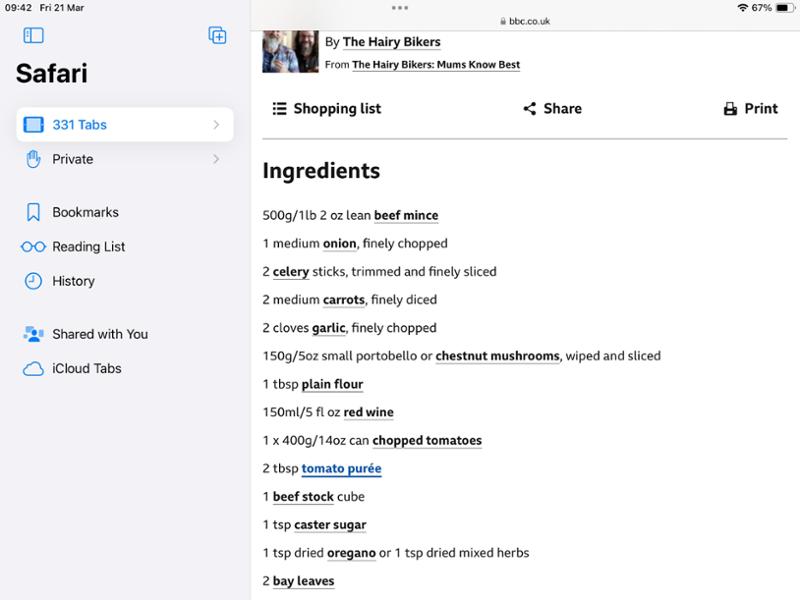
Task: Click the Print printer icon
Action: coord(730,109)
